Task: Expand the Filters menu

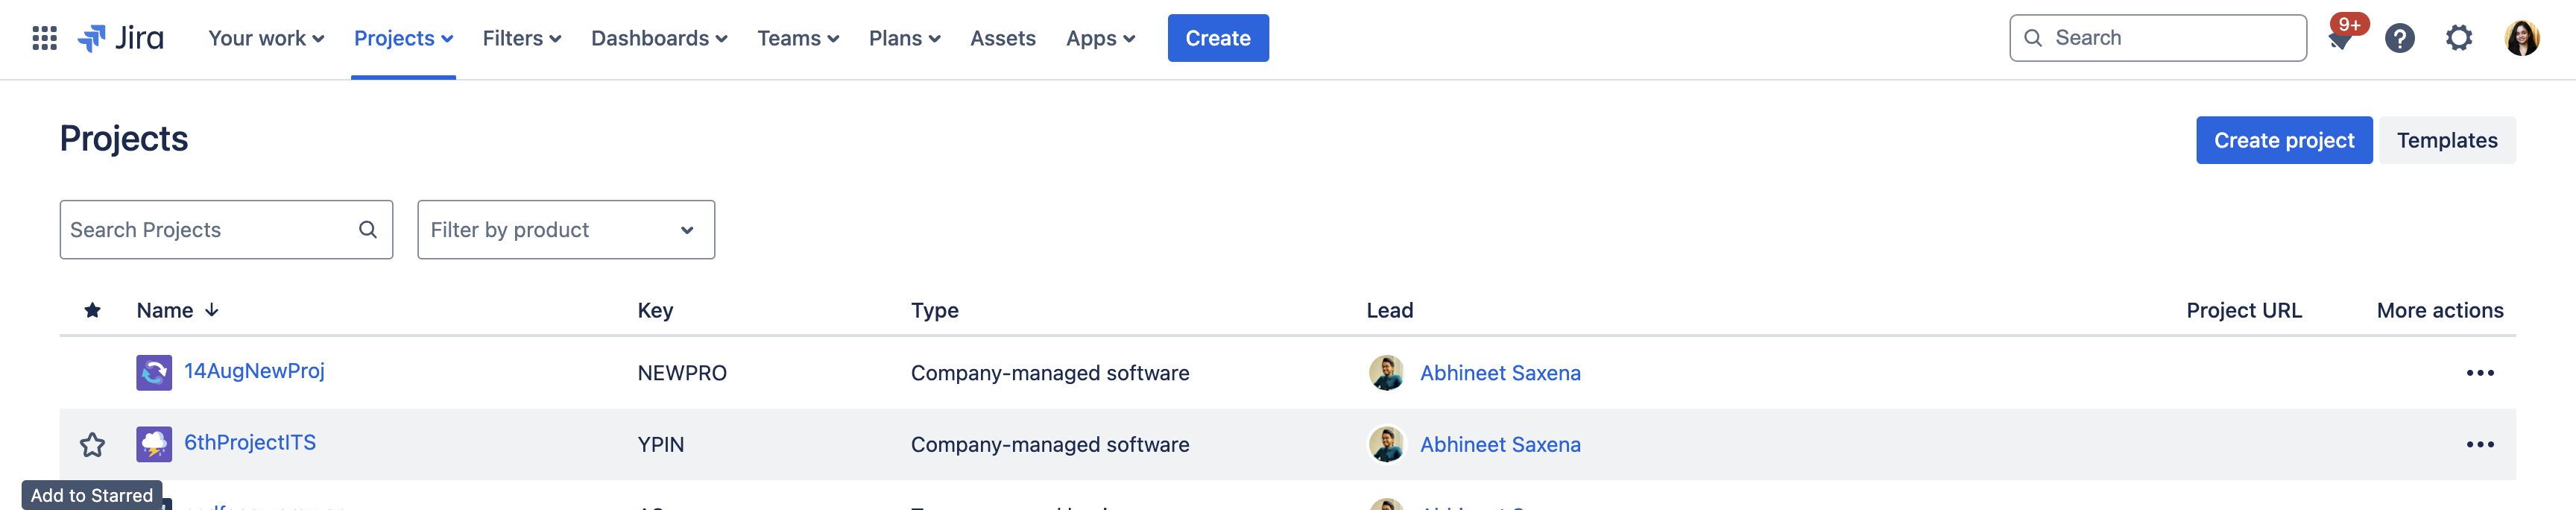Action: click(522, 38)
